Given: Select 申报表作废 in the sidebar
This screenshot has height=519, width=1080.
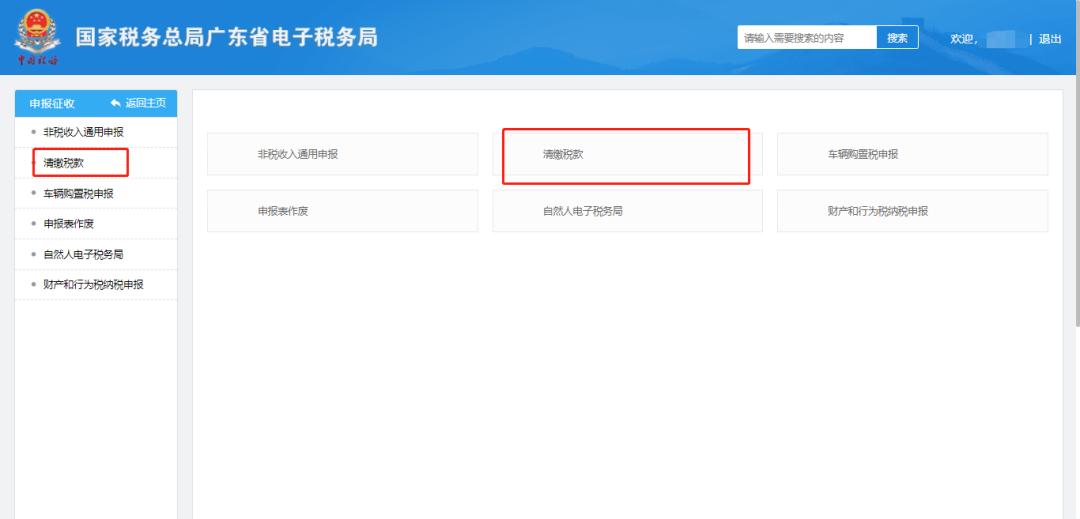Looking at the screenshot, I should click(68, 224).
